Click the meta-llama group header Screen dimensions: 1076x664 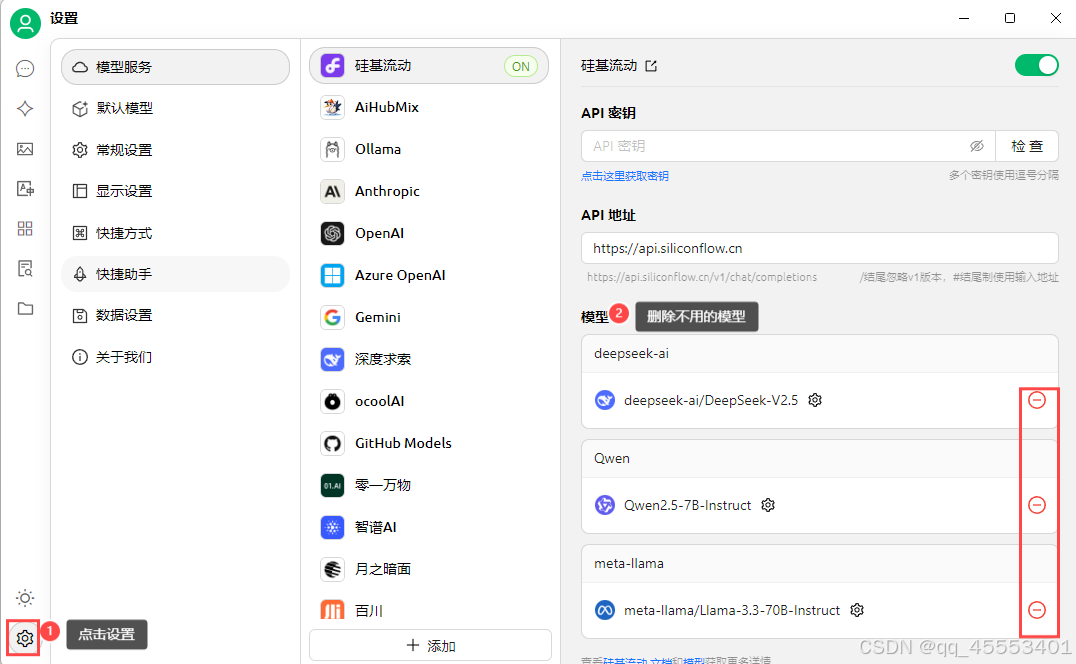819,564
